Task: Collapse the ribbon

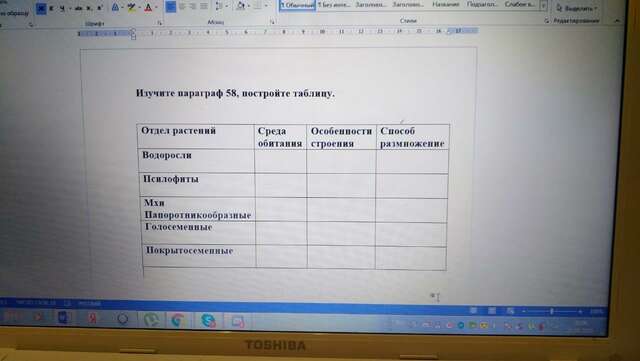Action: (x=617, y=20)
